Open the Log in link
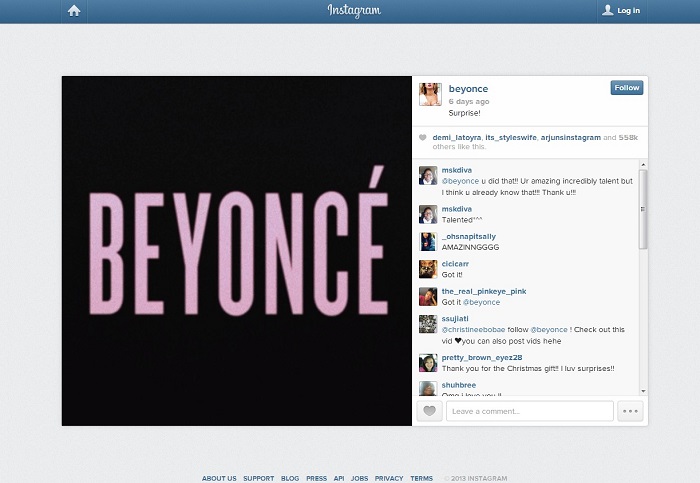The image size is (700, 483). pyautogui.click(x=621, y=11)
